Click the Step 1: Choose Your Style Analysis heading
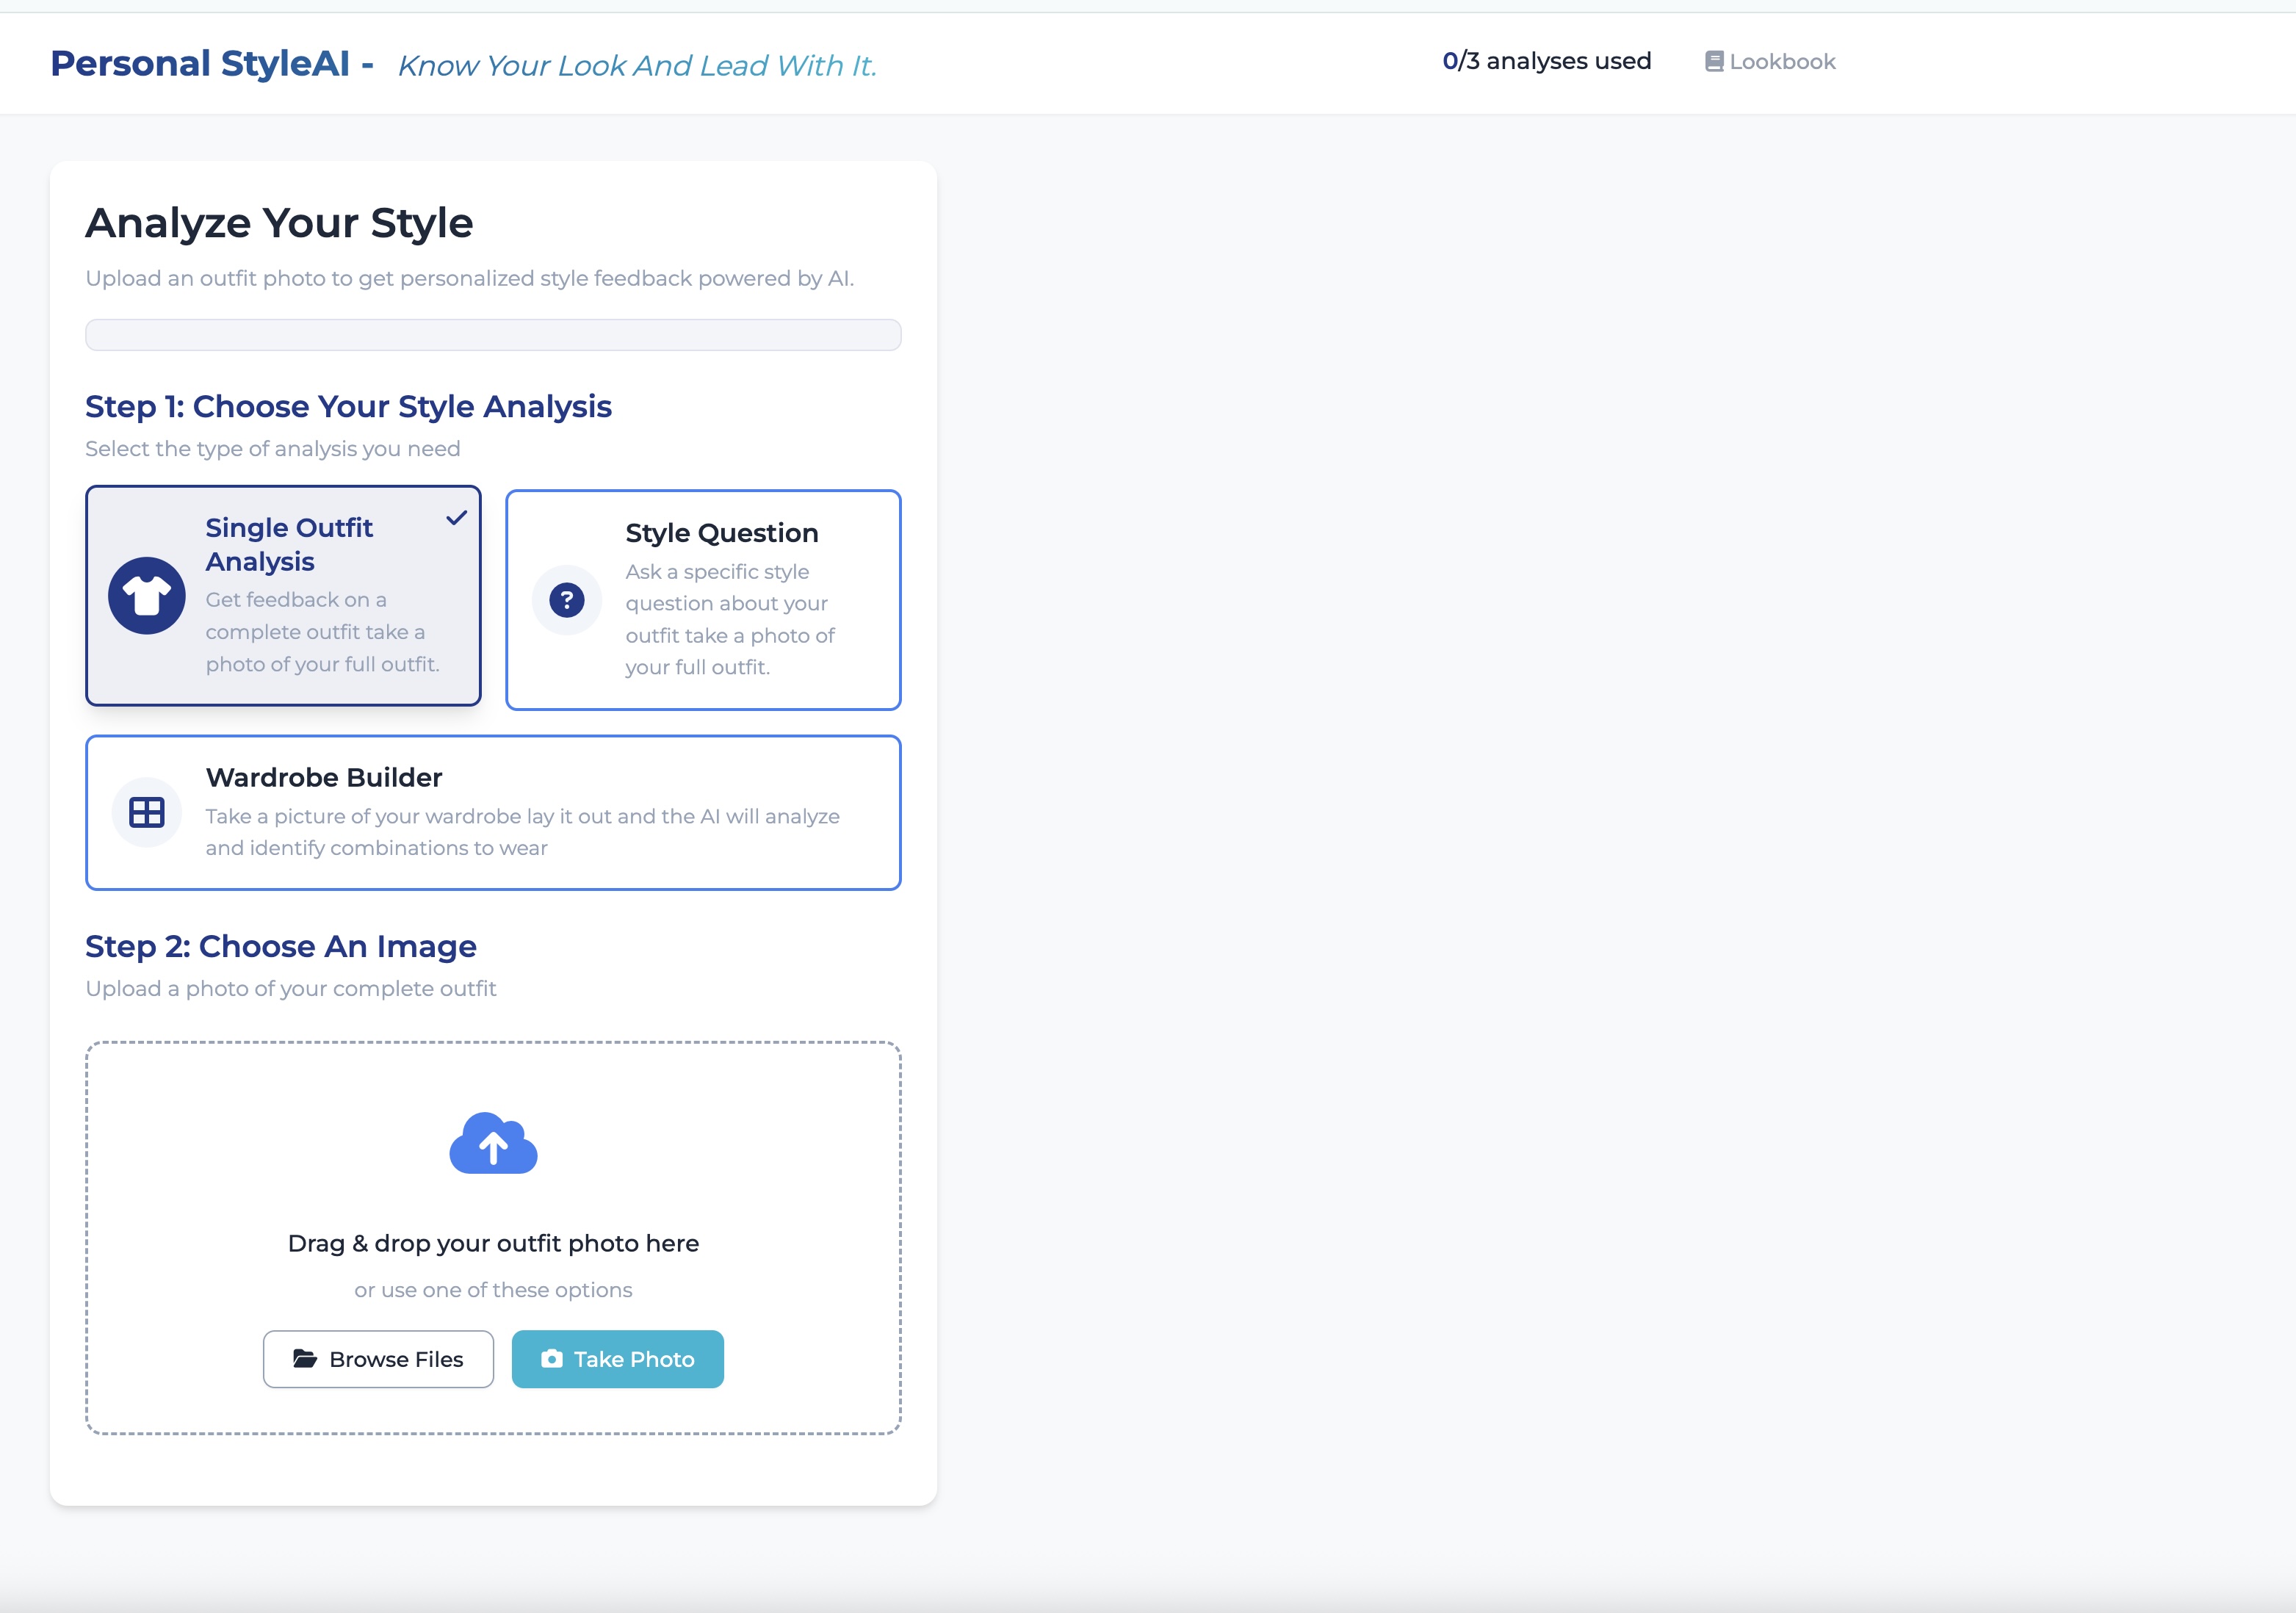 (348, 407)
